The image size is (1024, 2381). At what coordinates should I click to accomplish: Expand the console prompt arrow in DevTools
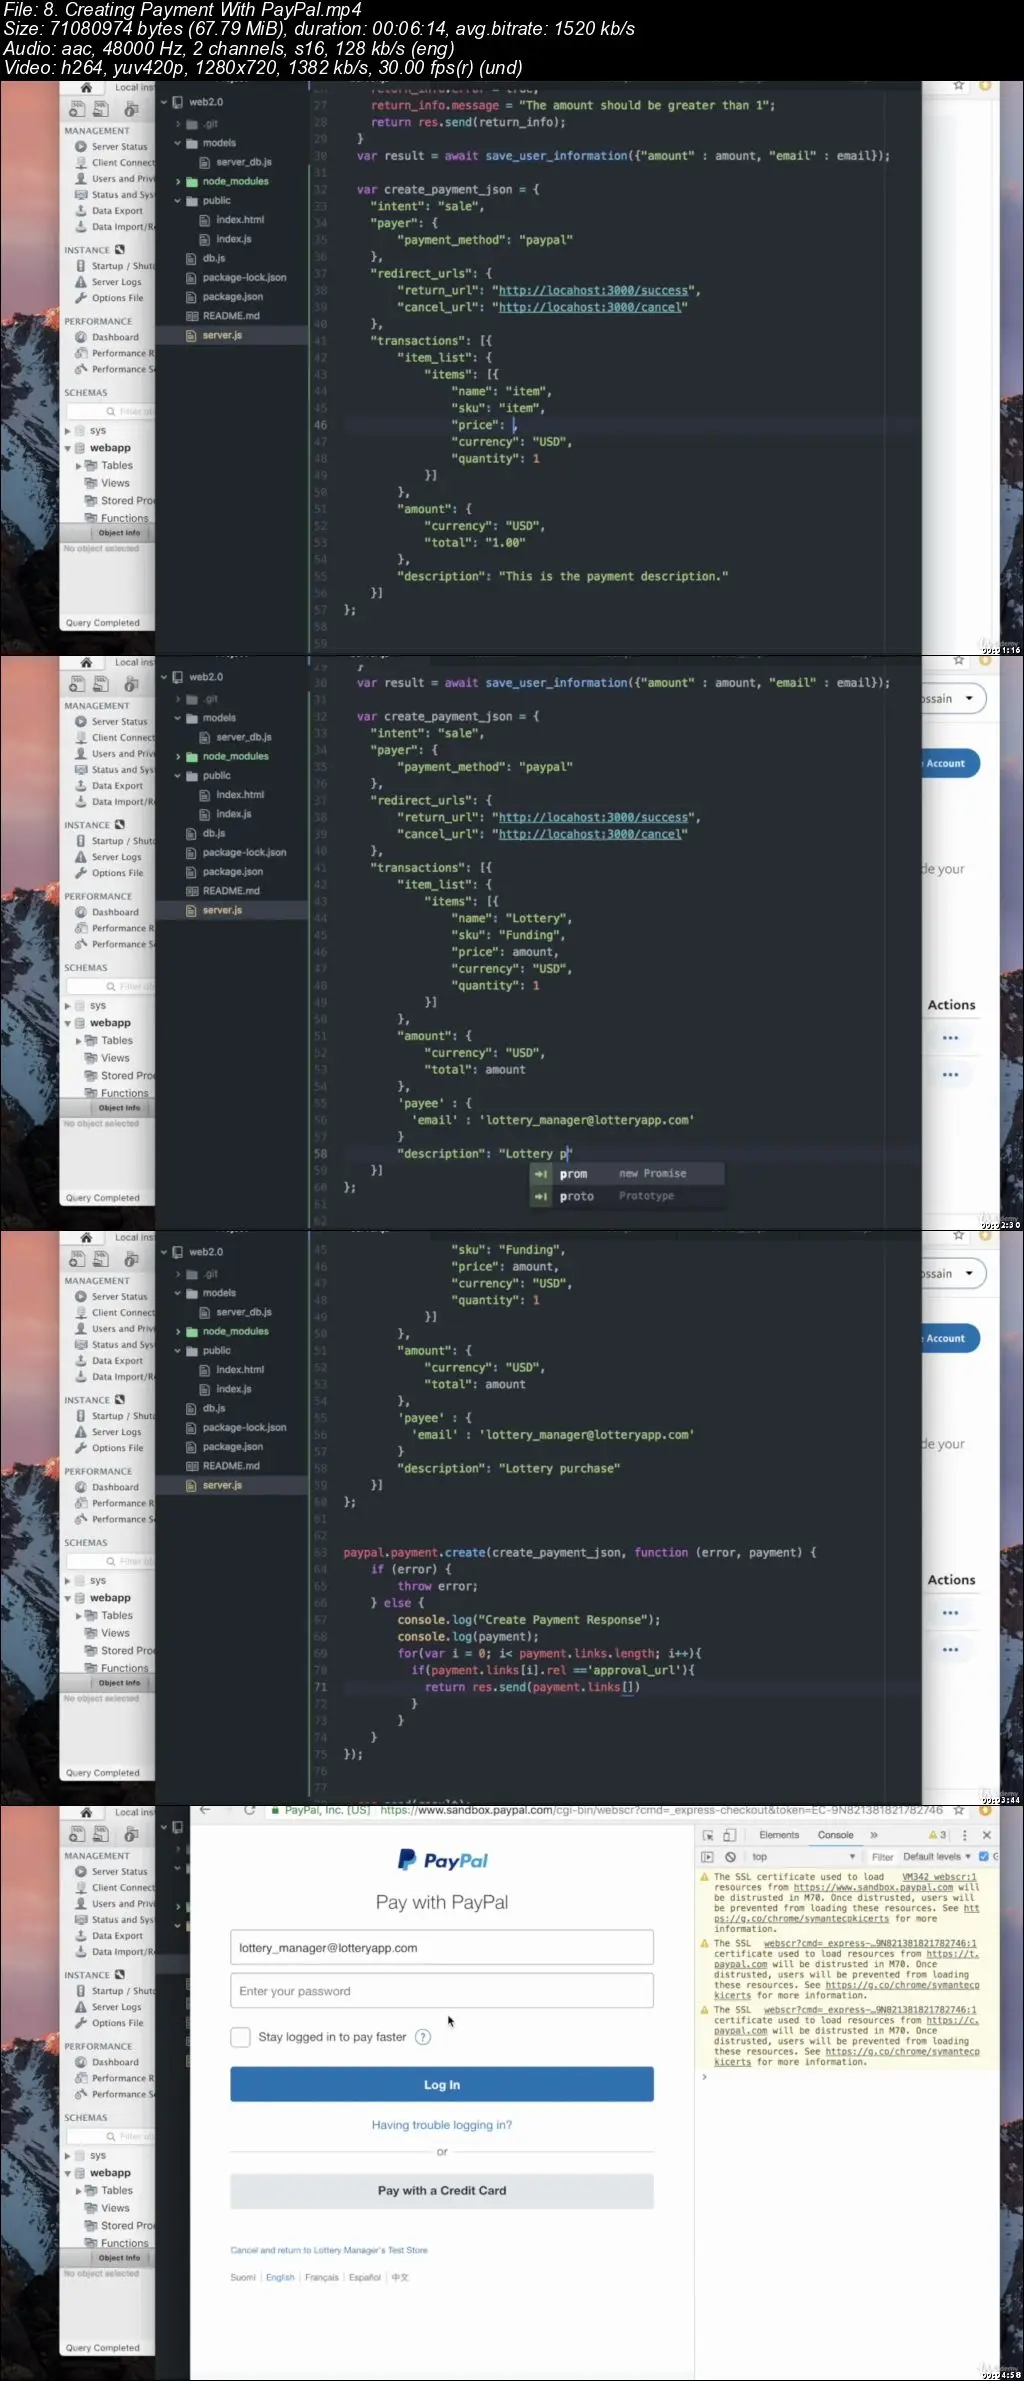tap(704, 2077)
